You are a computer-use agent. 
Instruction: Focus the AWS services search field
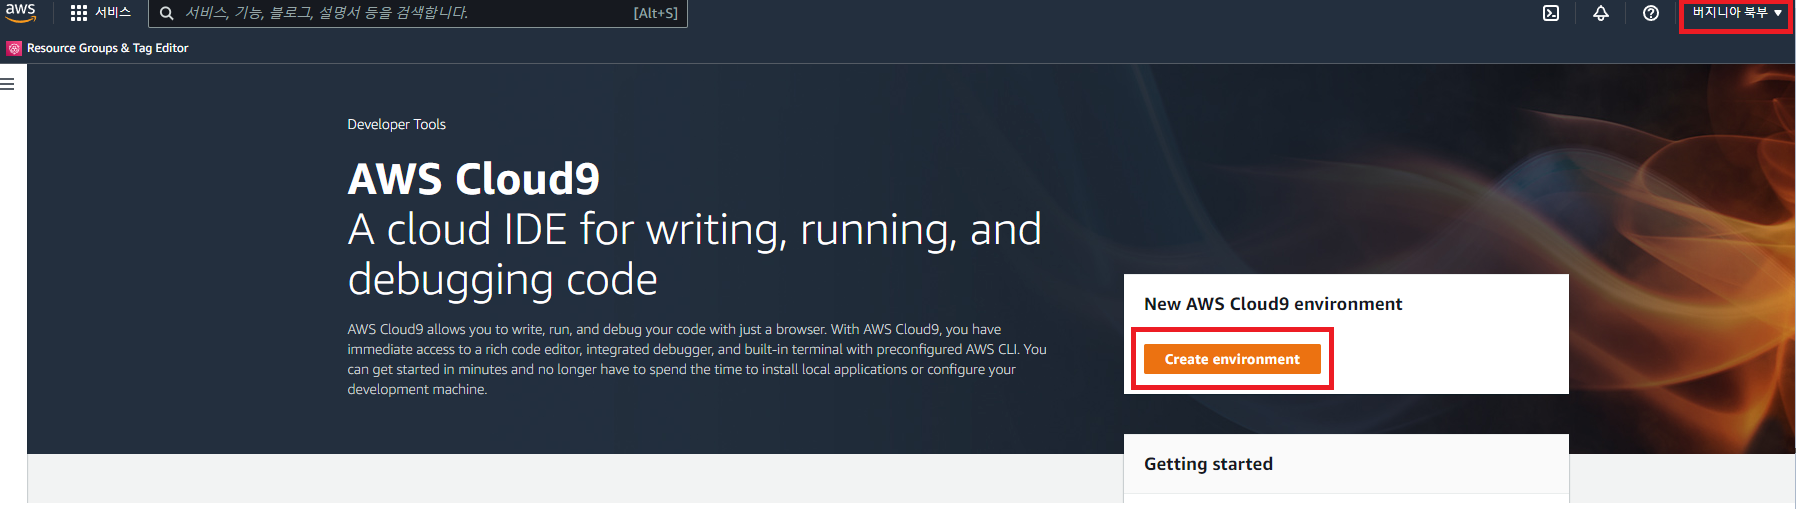tap(418, 13)
